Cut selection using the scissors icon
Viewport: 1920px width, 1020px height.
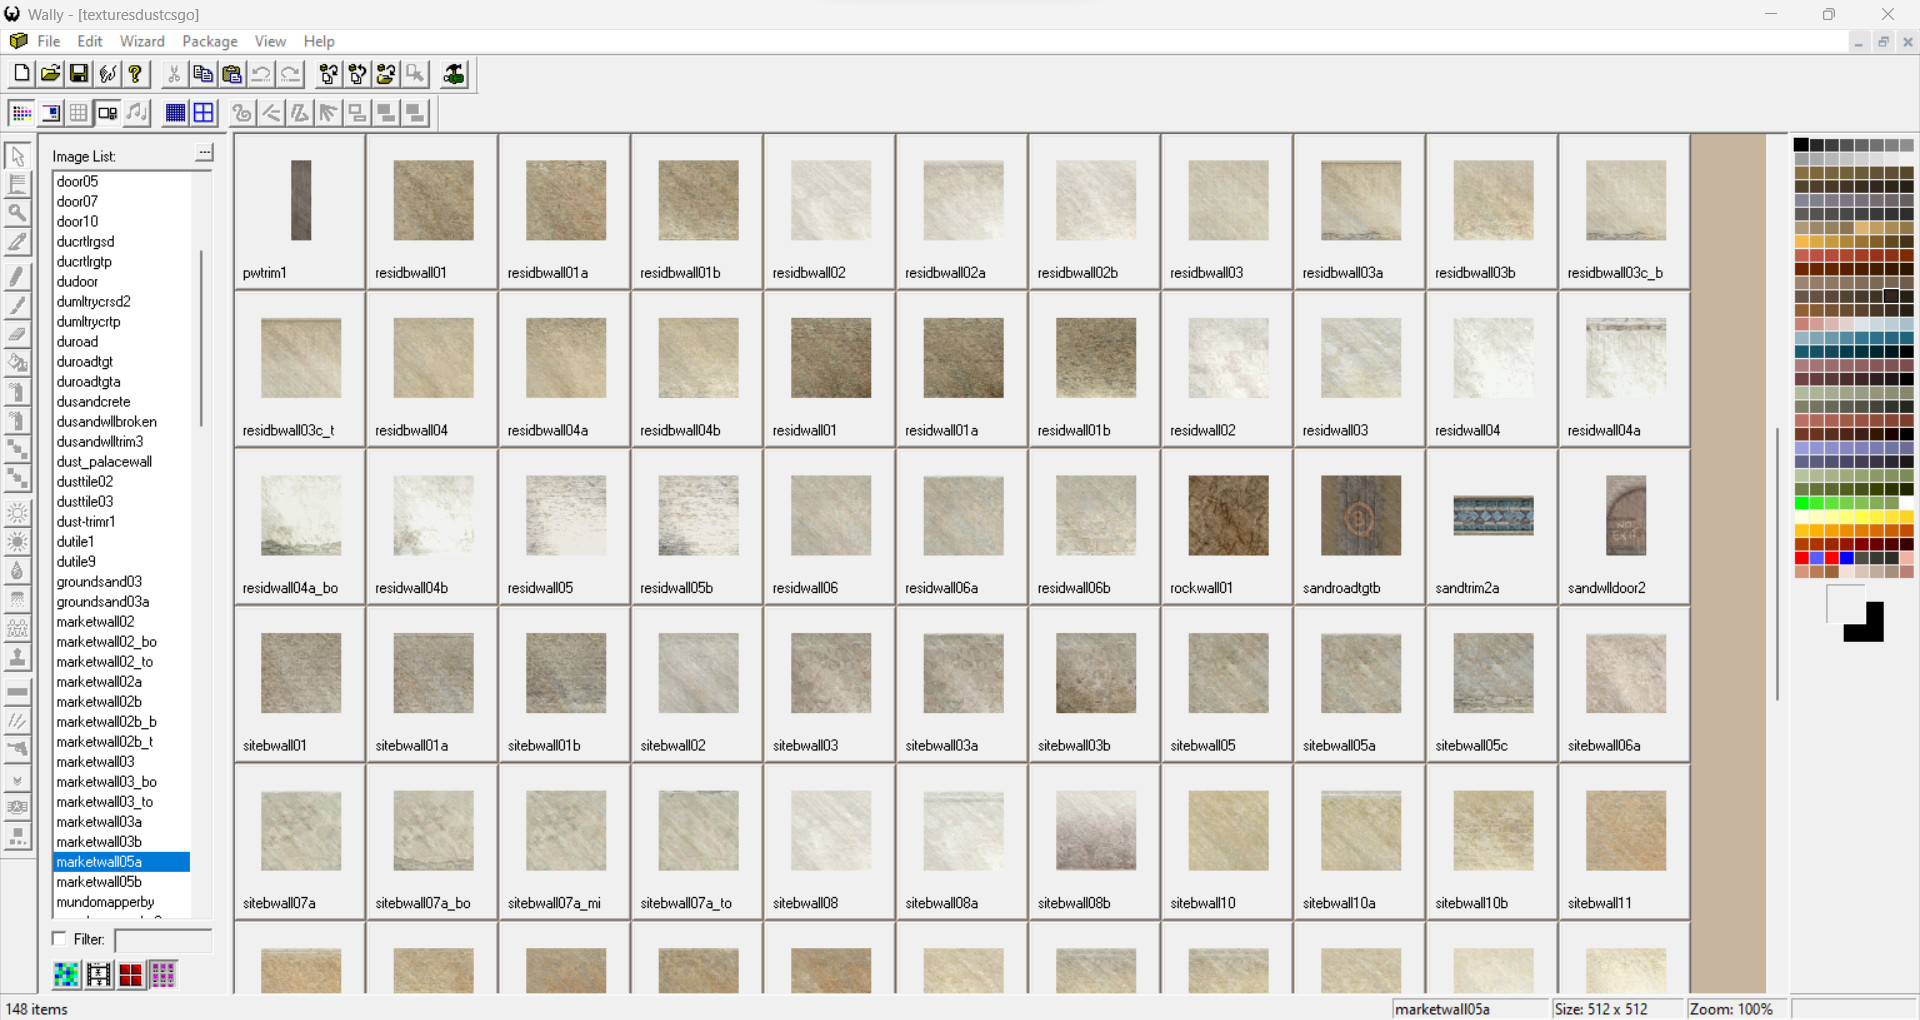point(173,73)
